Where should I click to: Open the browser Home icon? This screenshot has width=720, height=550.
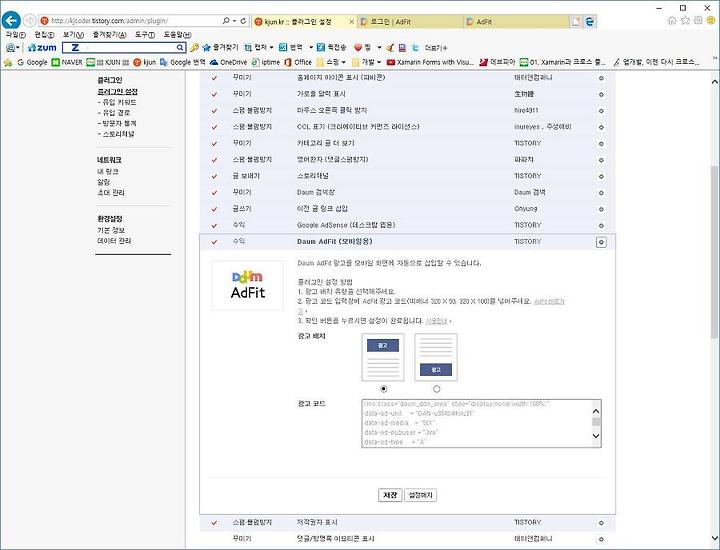tap(672, 20)
